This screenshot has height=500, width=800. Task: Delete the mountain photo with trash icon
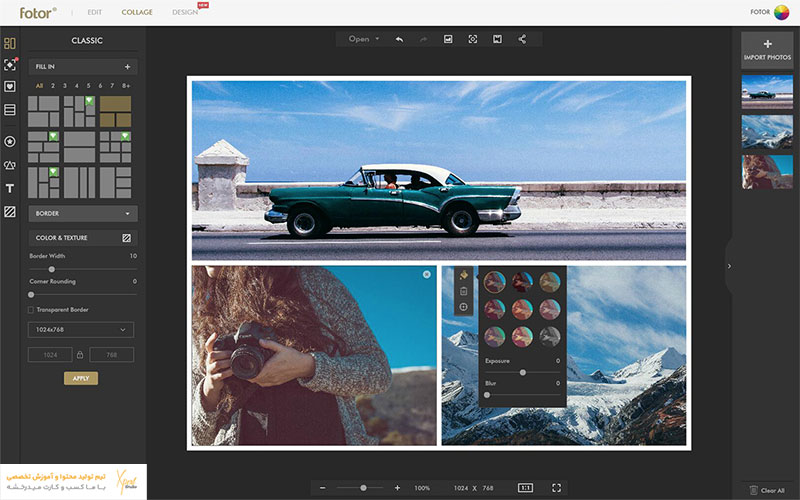[464, 291]
